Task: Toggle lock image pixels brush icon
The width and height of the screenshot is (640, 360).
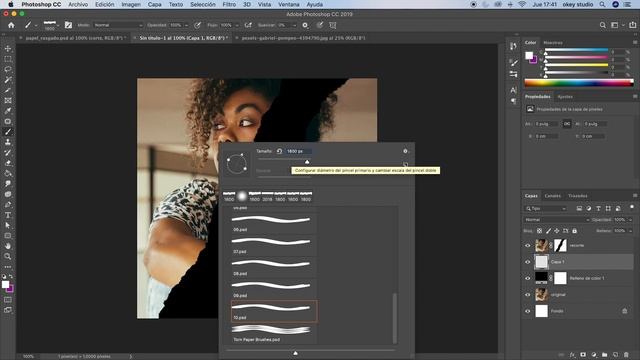Action: [548, 231]
